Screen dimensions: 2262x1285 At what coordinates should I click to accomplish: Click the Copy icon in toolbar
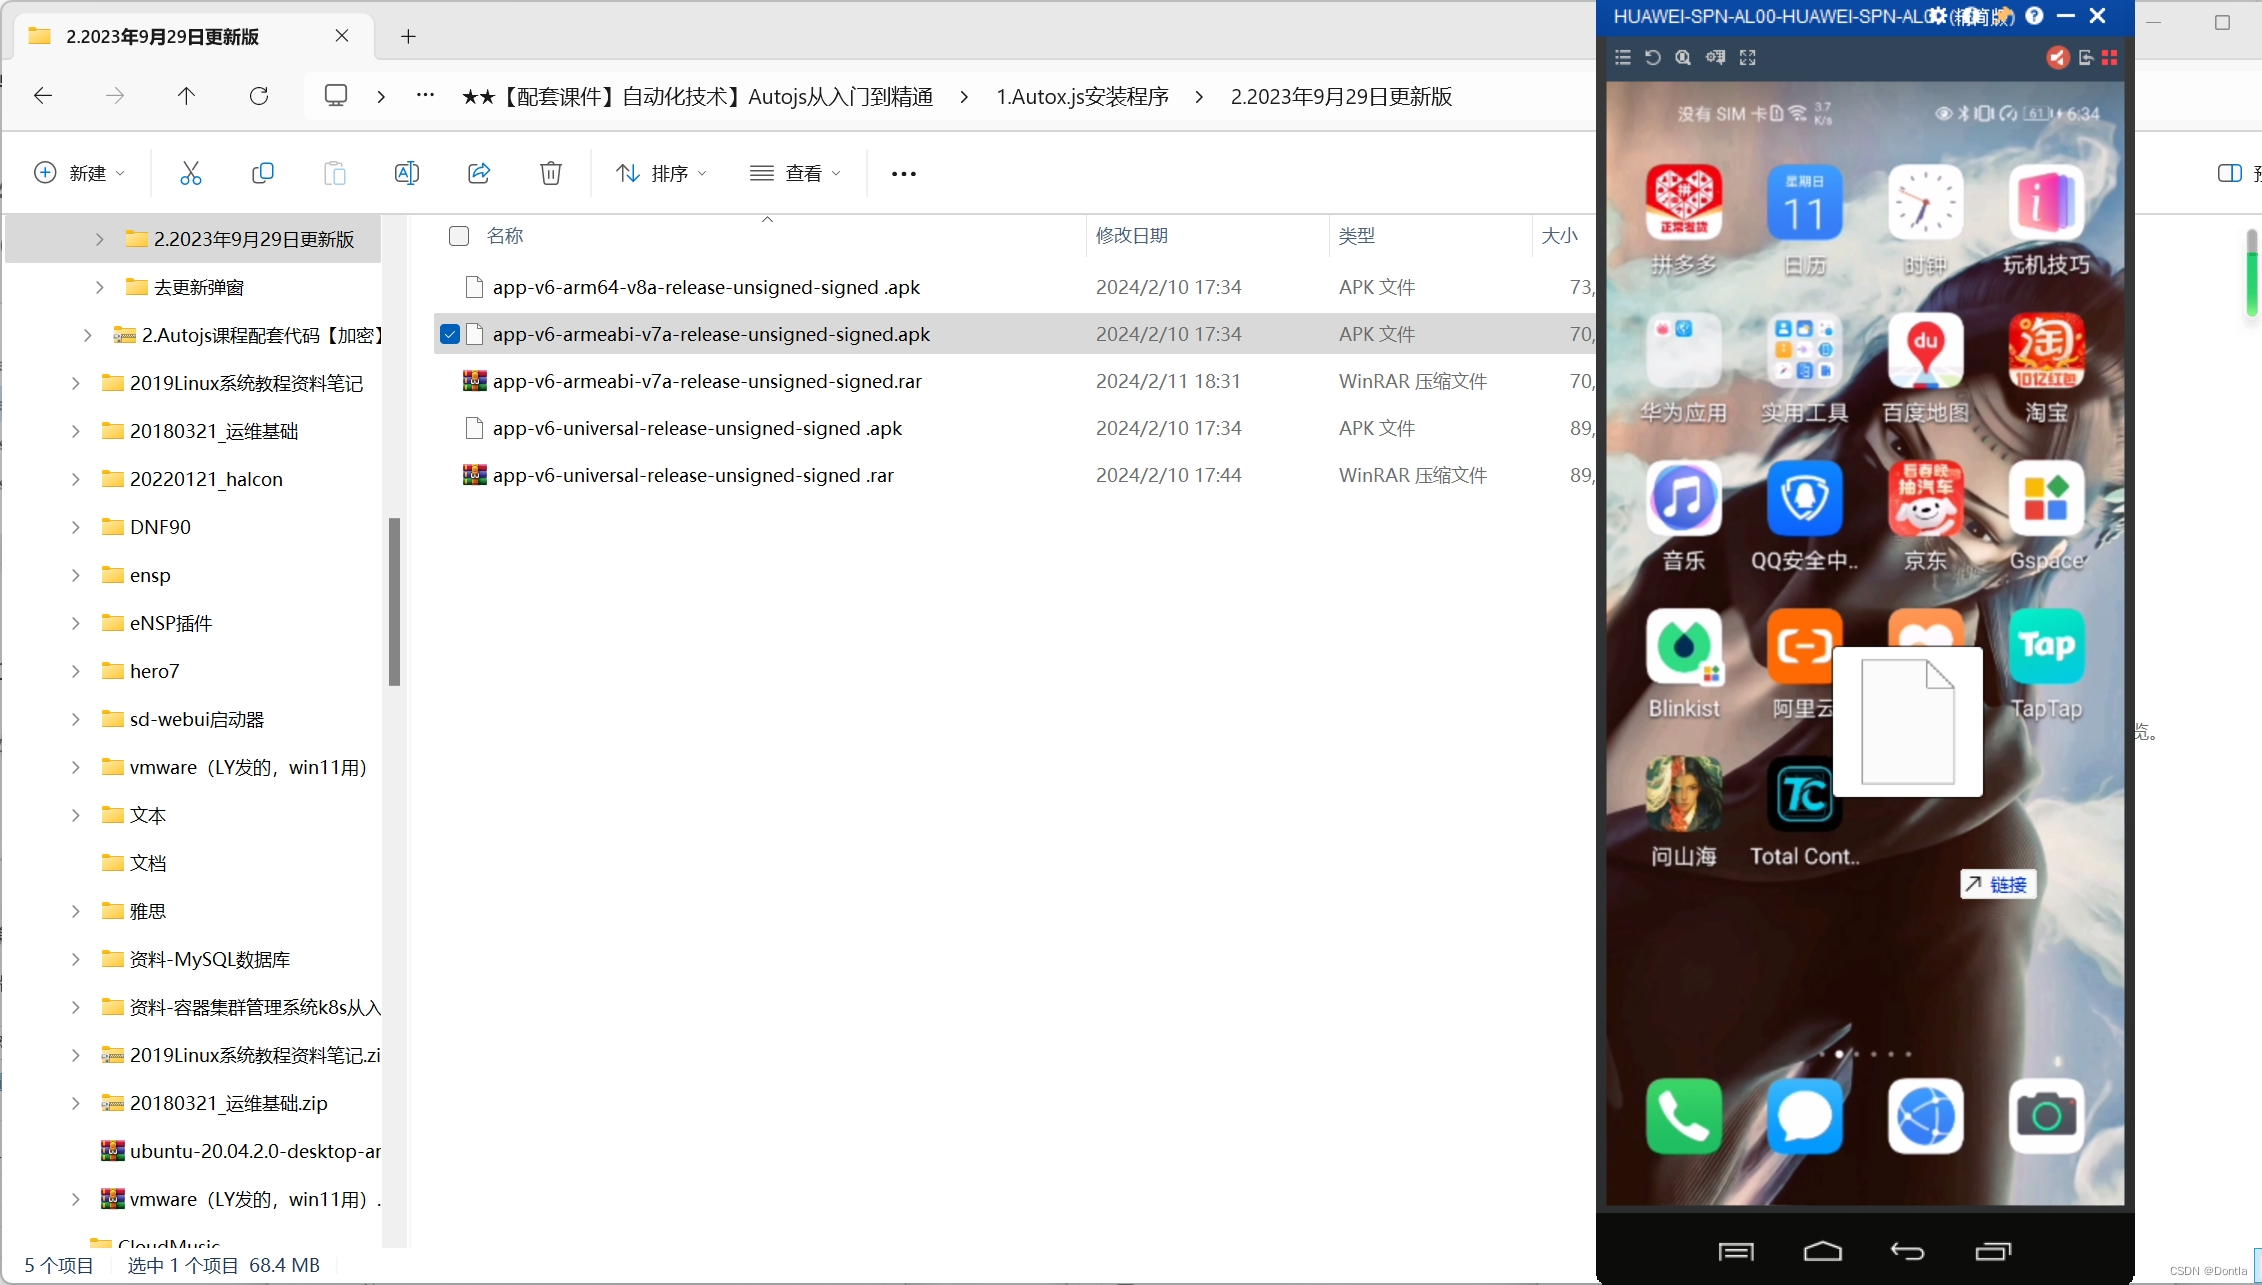pyautogui.click(x=263, y=173)
